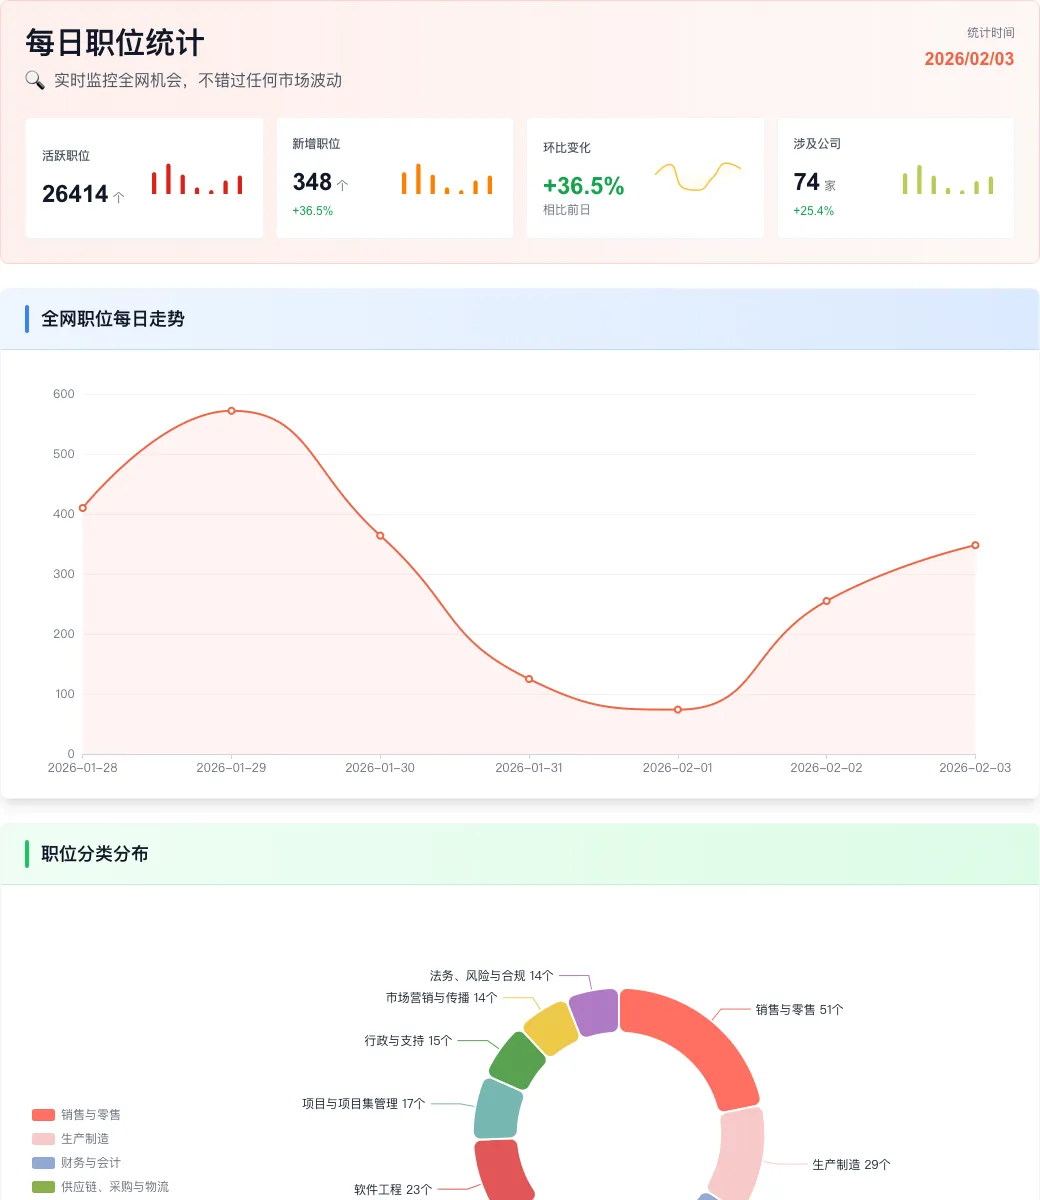Click the 财务与会计 legend entry text

[91, 1163]
